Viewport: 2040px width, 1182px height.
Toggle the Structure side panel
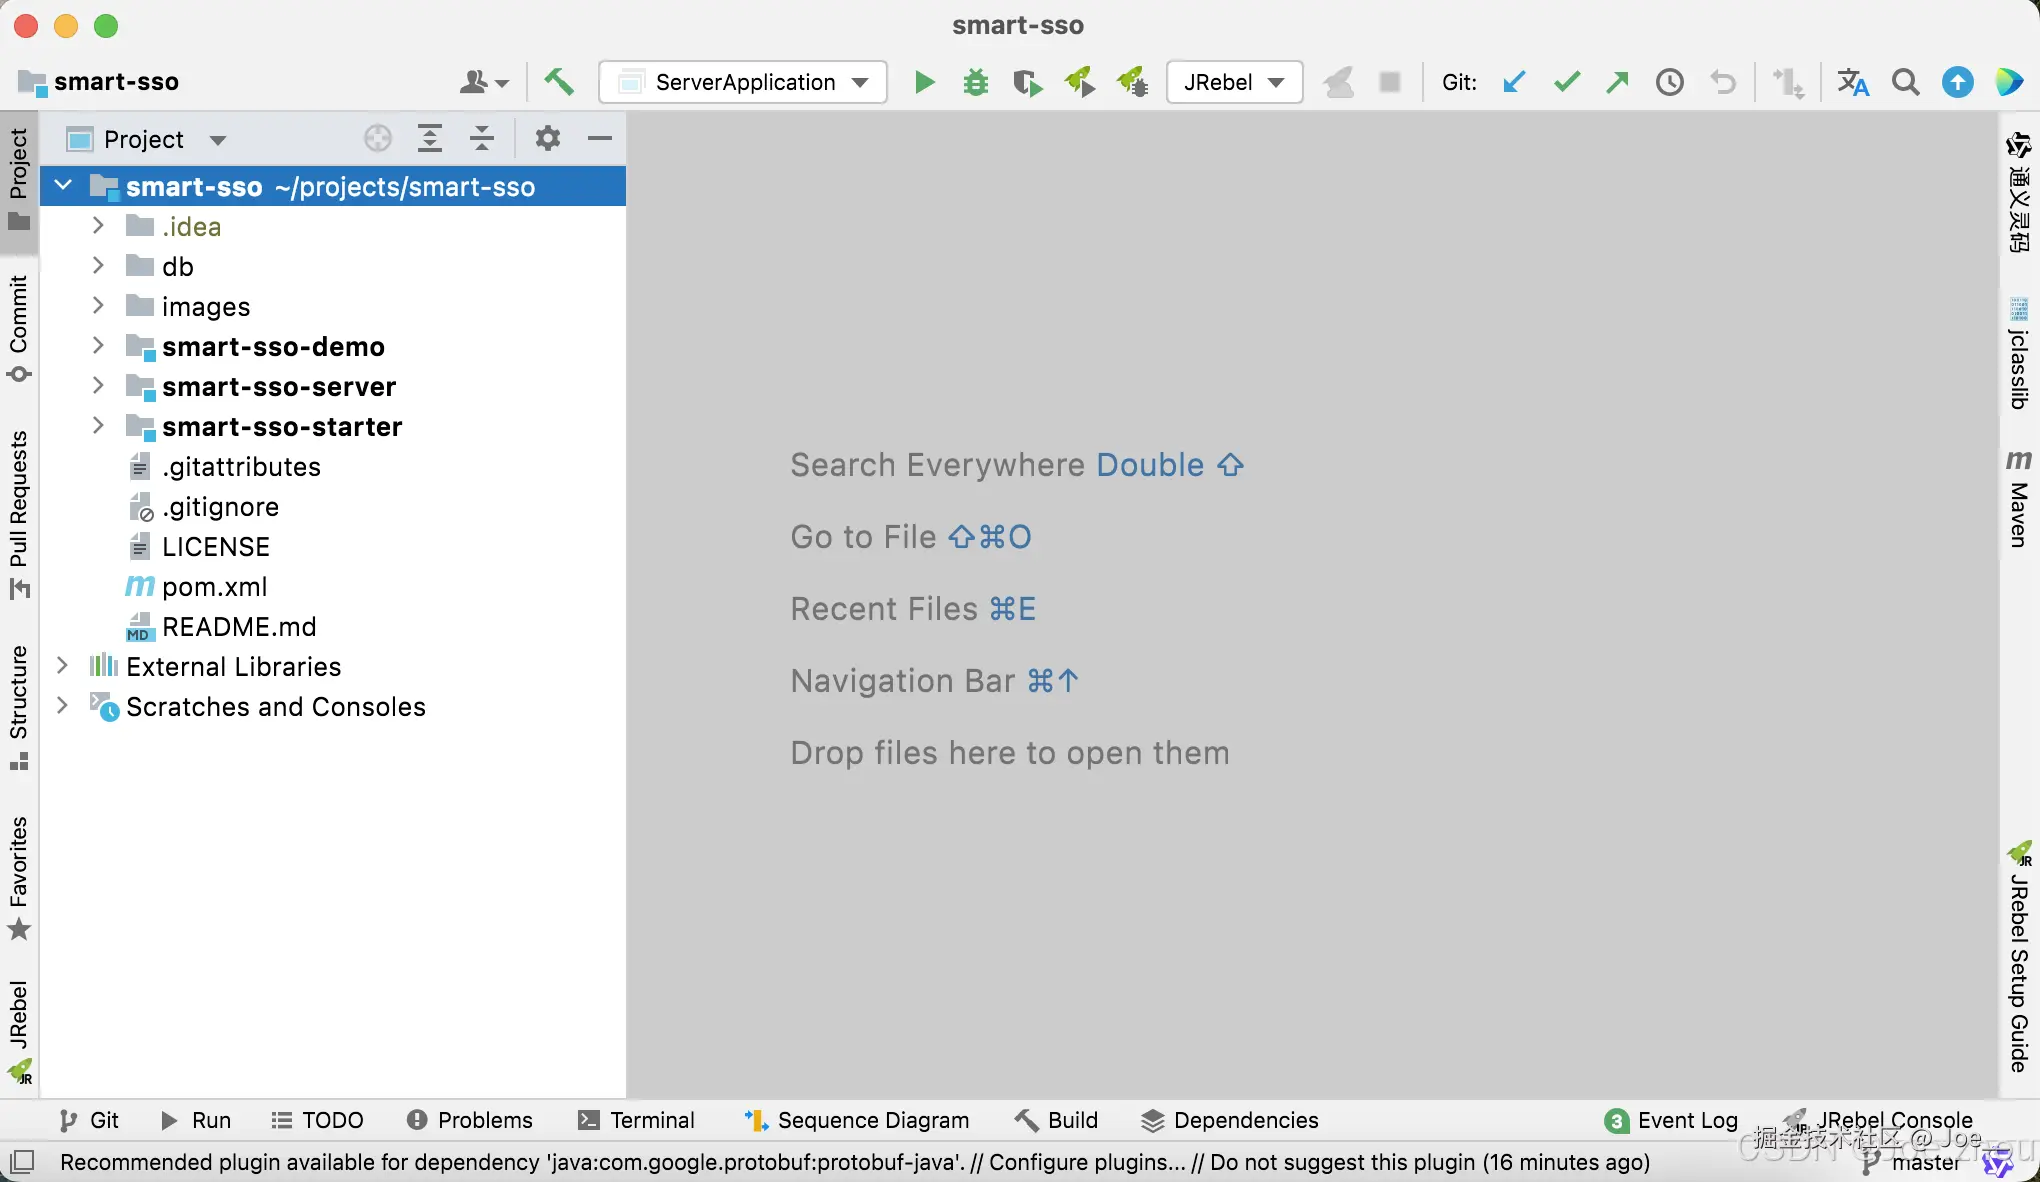point(18,706)
